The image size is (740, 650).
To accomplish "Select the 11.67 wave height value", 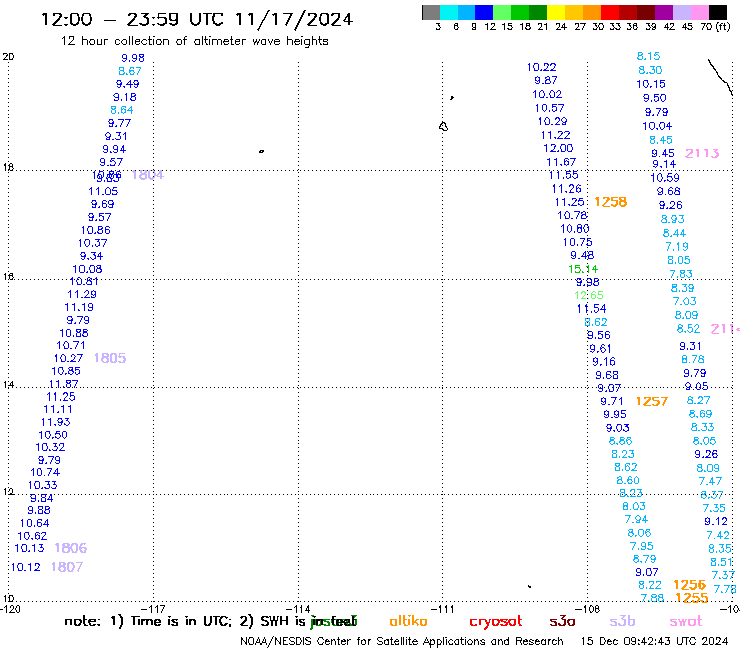I will click(x=561, y=162).
